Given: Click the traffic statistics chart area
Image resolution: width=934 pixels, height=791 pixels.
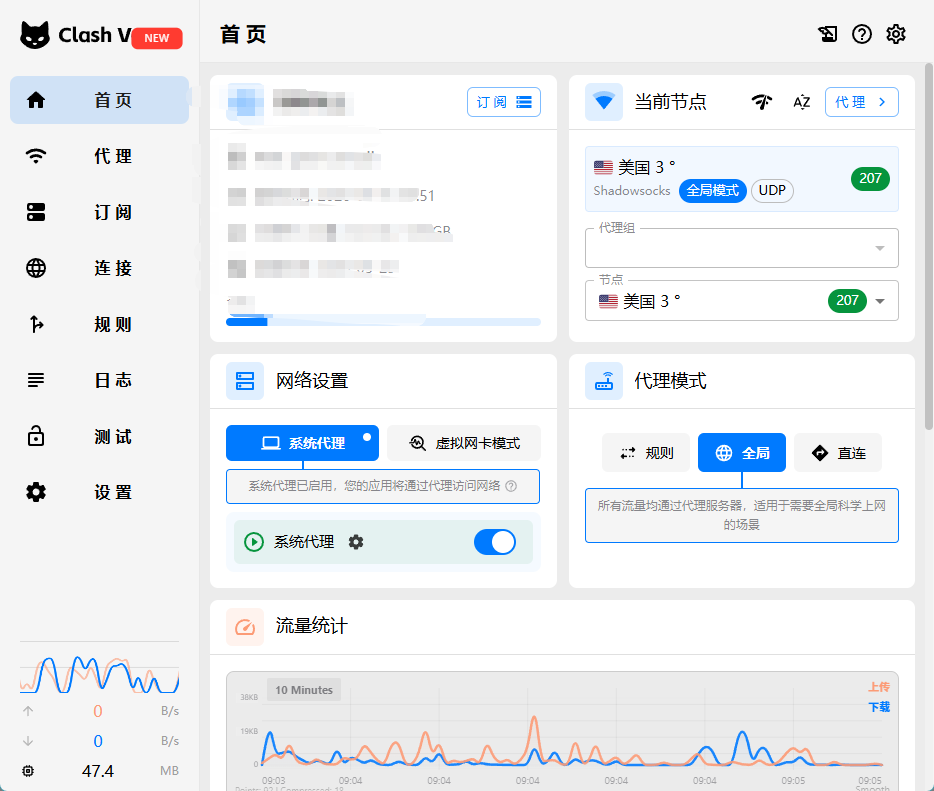Looking at the screenshot, I should [562, 731].
